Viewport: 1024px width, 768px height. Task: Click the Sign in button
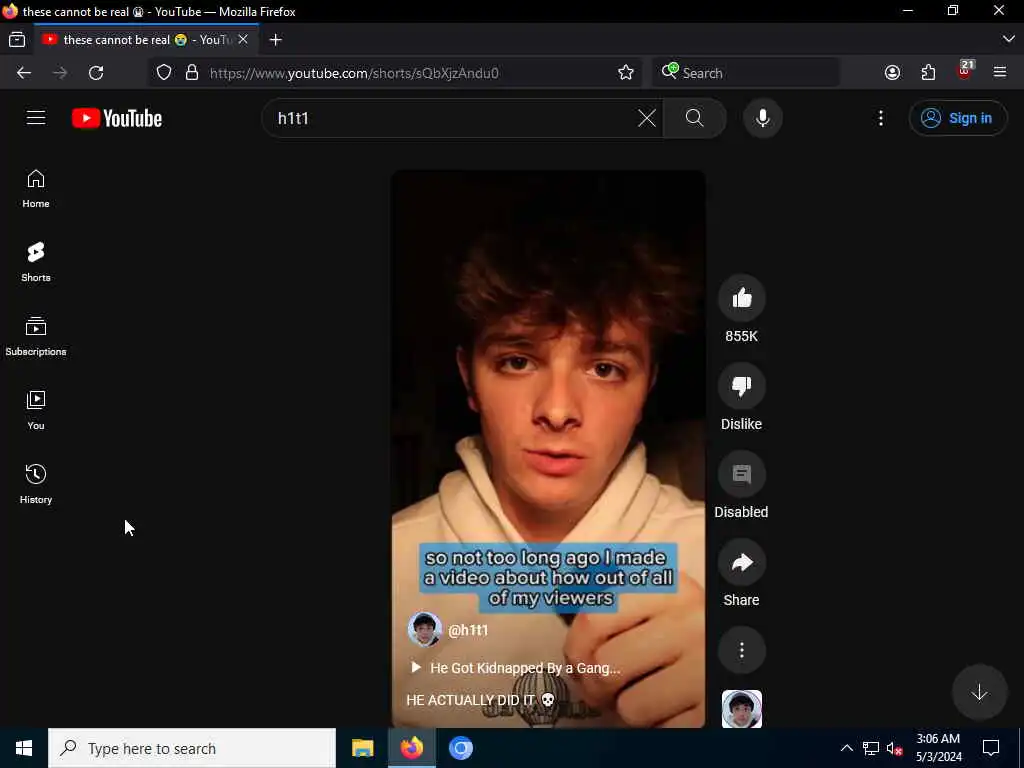(958, 118)
